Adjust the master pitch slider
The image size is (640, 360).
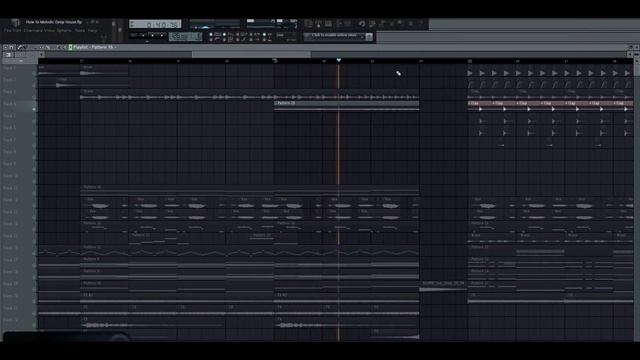[x=120, y=30]
